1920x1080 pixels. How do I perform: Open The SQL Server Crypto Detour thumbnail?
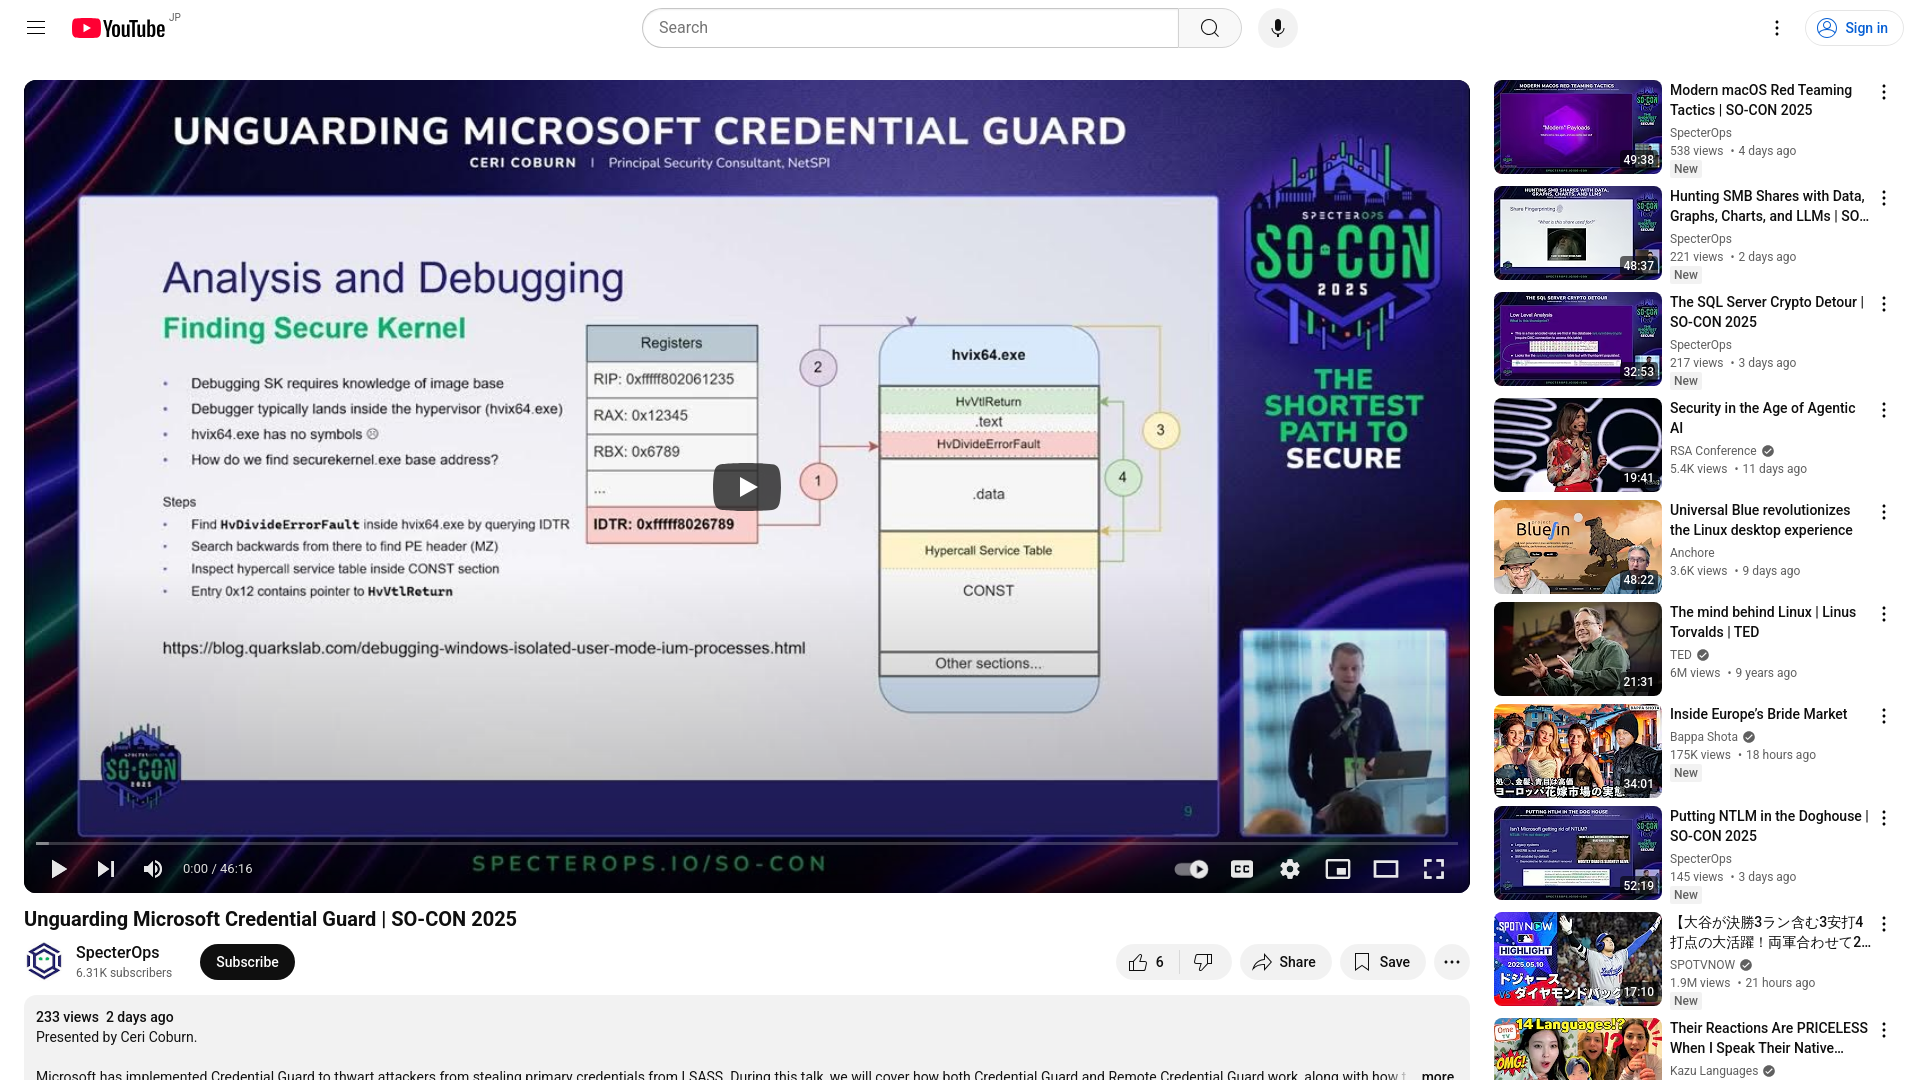click(1578, 339)
